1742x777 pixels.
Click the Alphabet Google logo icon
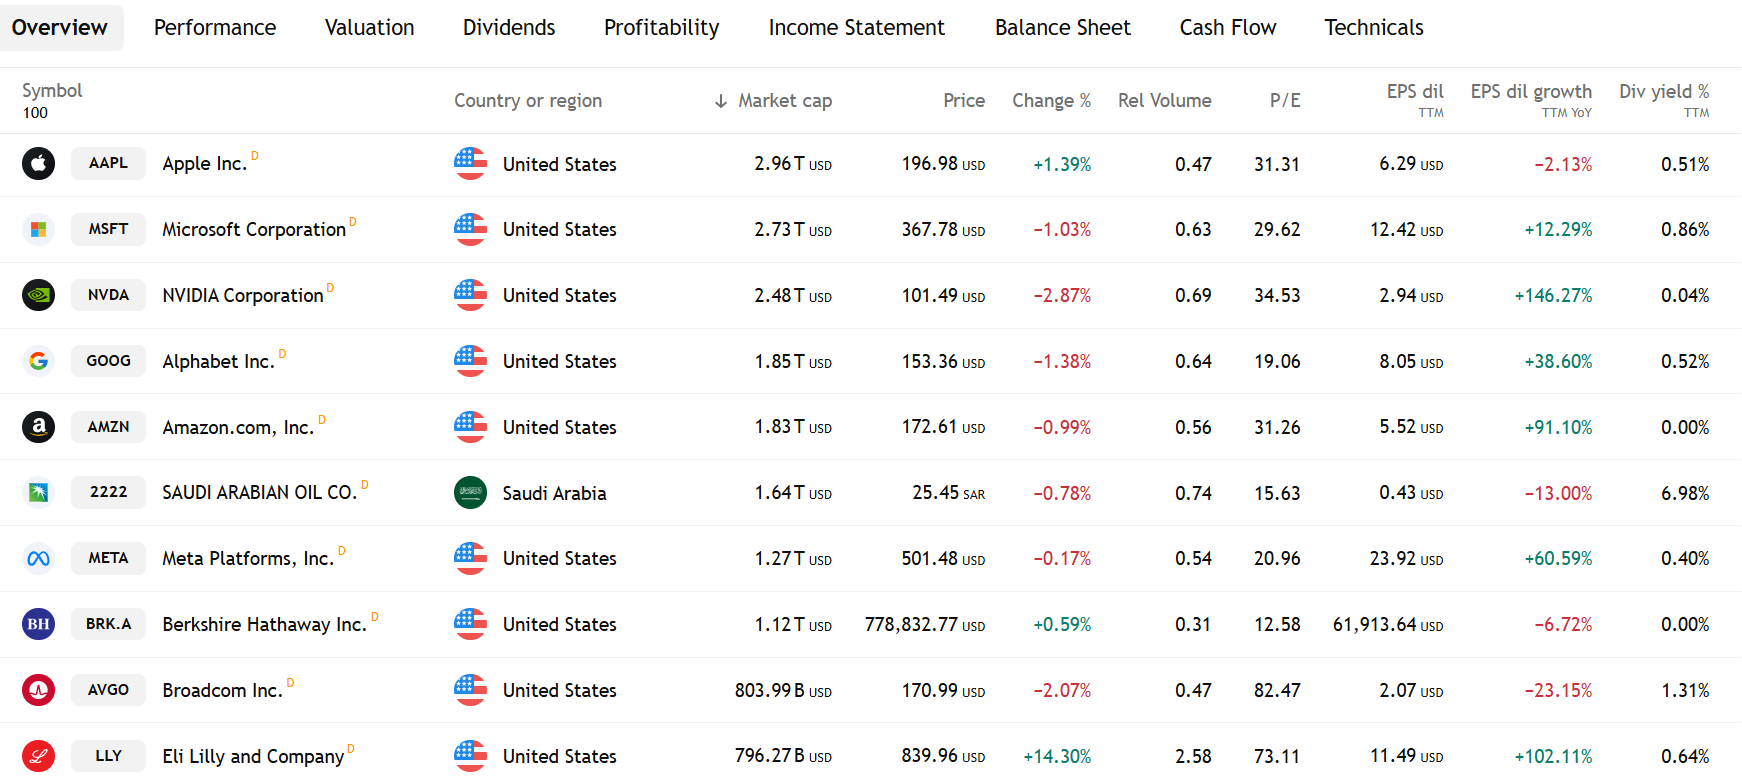pos(38,361)
